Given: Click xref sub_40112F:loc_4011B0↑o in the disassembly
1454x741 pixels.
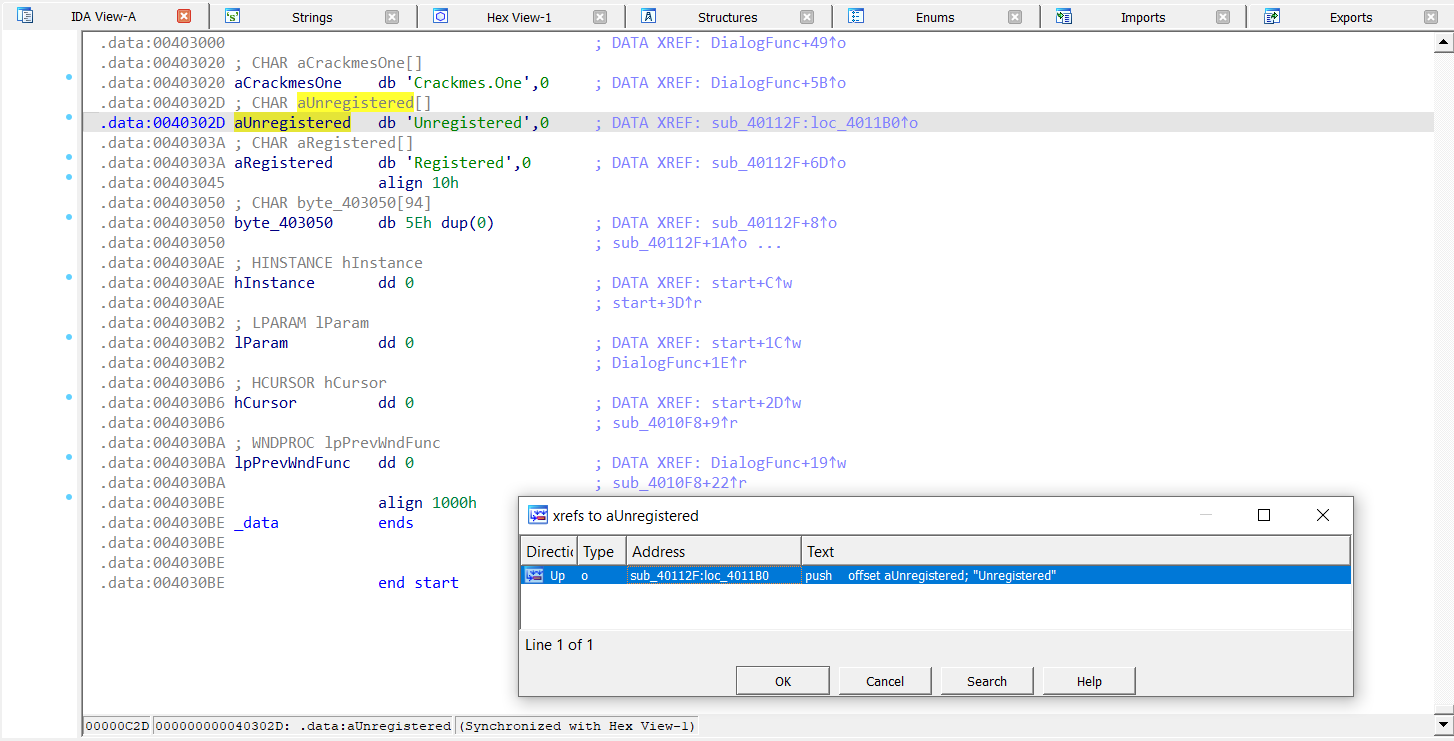Looking at the screenshot, I should click(x=815, y=123).
